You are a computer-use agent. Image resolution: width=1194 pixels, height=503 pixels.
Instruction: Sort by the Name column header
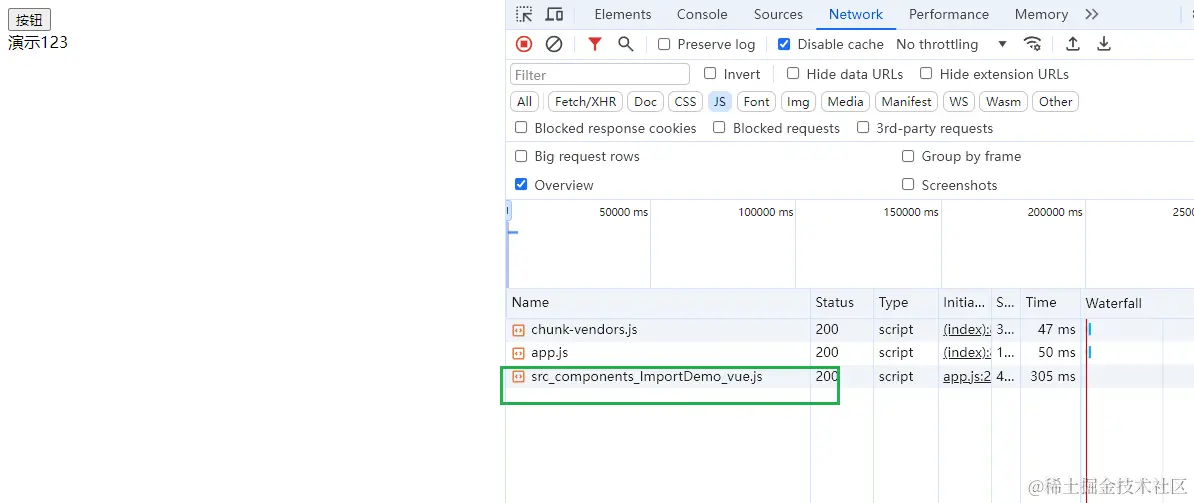pos(658,302)
